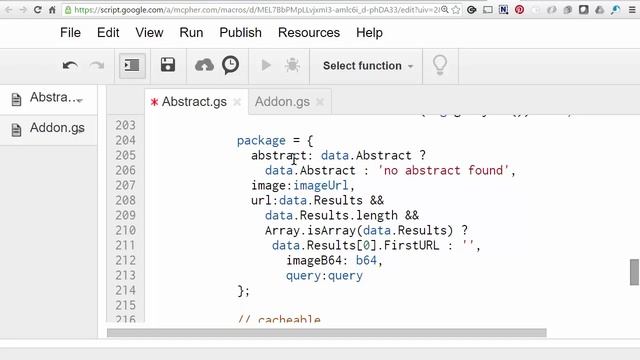Click the '// cacheable' comment
Image resolution: width=640 pixels, height=360 pixels.
point(279,319)
